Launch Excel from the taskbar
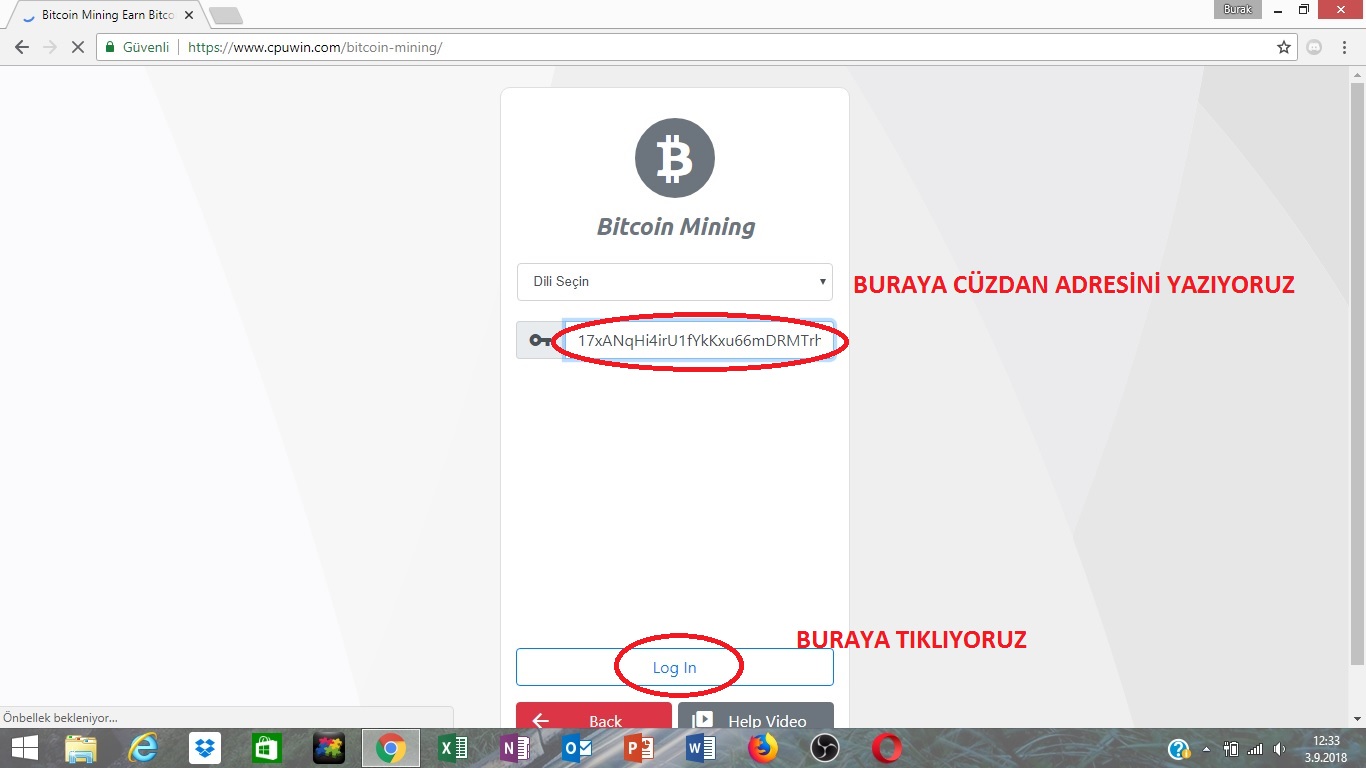This screenshot has height=768, width=1366. tap(453, 748)
